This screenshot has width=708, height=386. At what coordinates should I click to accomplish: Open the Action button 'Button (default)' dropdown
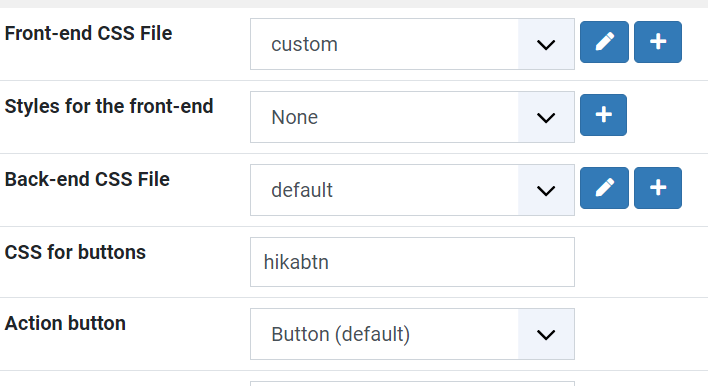point(412,334)
